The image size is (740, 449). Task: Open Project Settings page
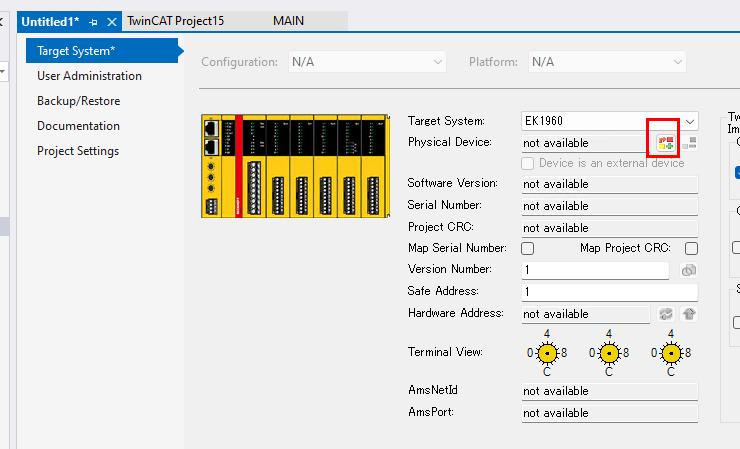coord(78,151)
